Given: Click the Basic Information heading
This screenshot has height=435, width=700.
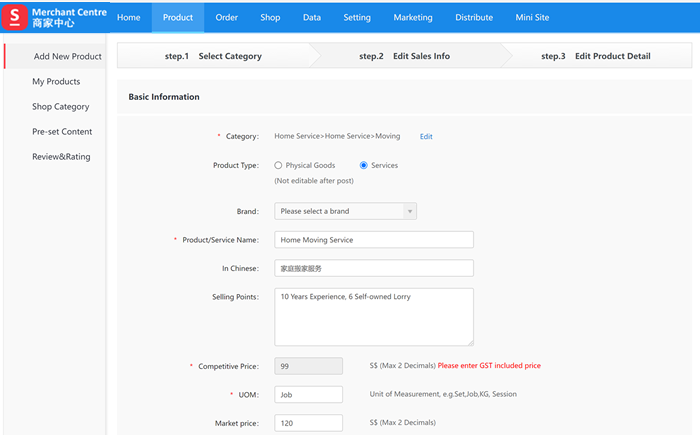Looking at the screenshot, I should 164,97.
